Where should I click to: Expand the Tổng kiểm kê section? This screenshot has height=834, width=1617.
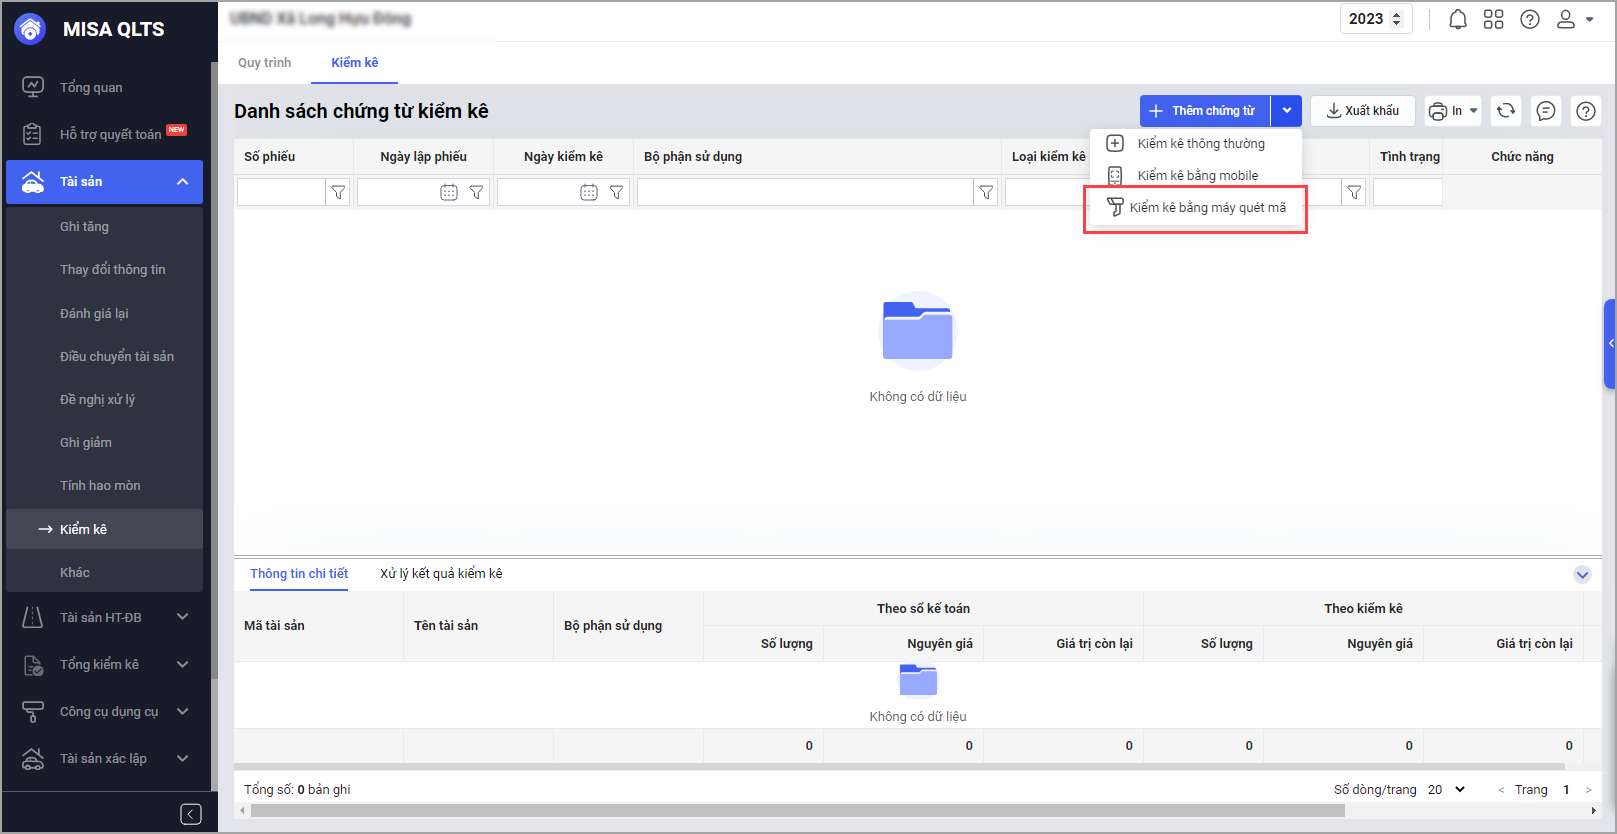click(x=183, y=664)
